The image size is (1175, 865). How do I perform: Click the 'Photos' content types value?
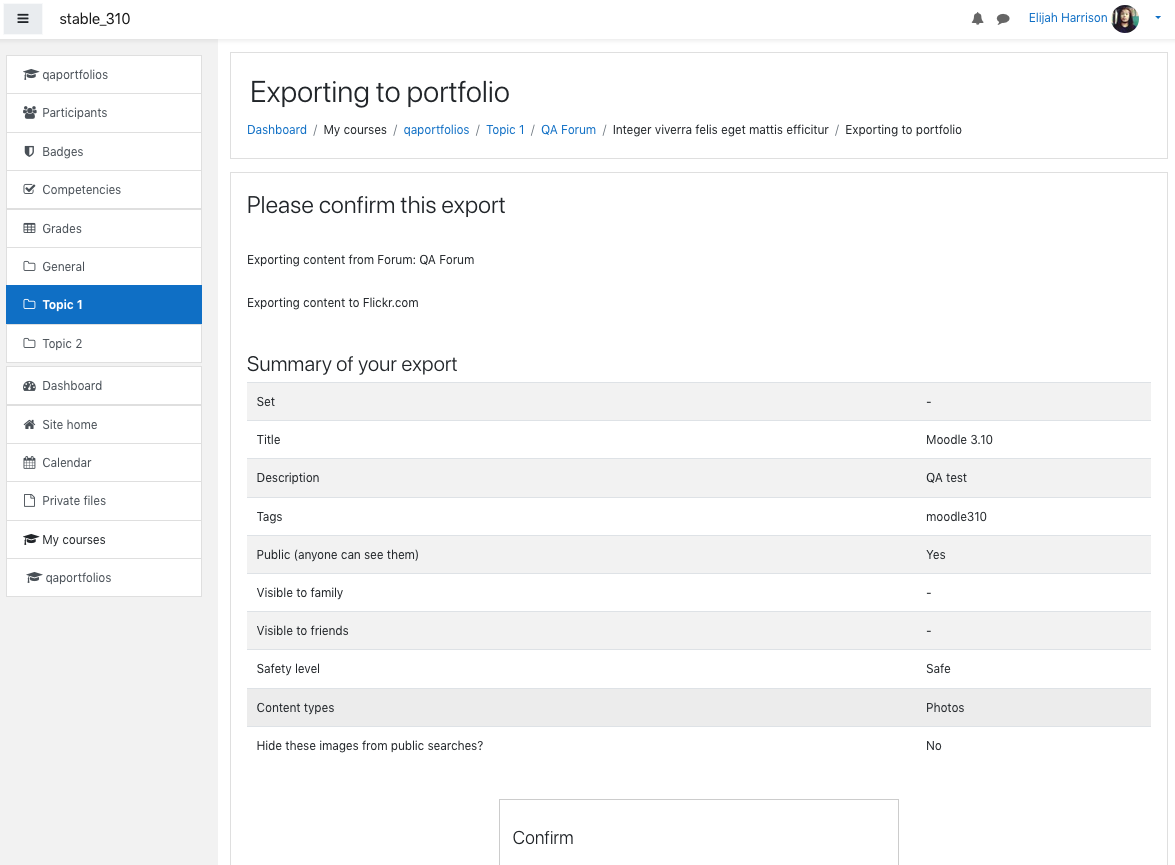pyautogui.click(x=944, y=708)
